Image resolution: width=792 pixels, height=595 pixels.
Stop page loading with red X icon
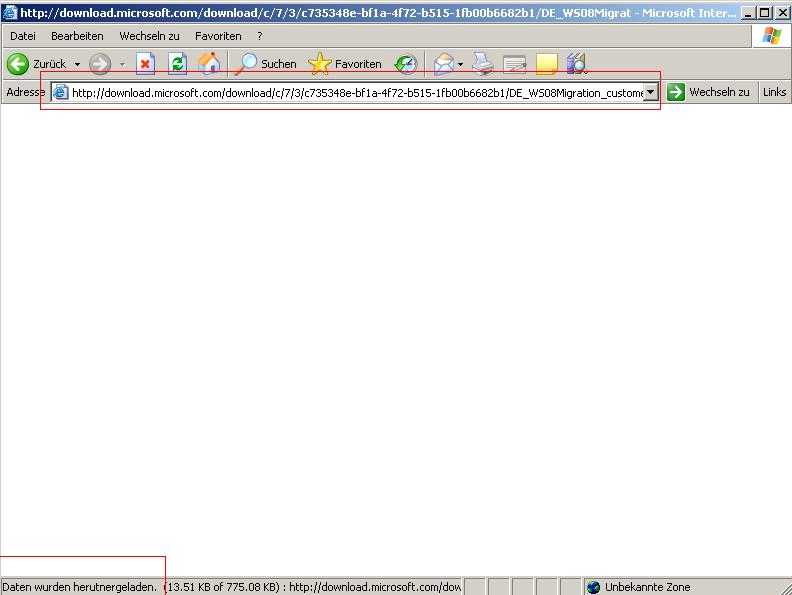(145, 64)
